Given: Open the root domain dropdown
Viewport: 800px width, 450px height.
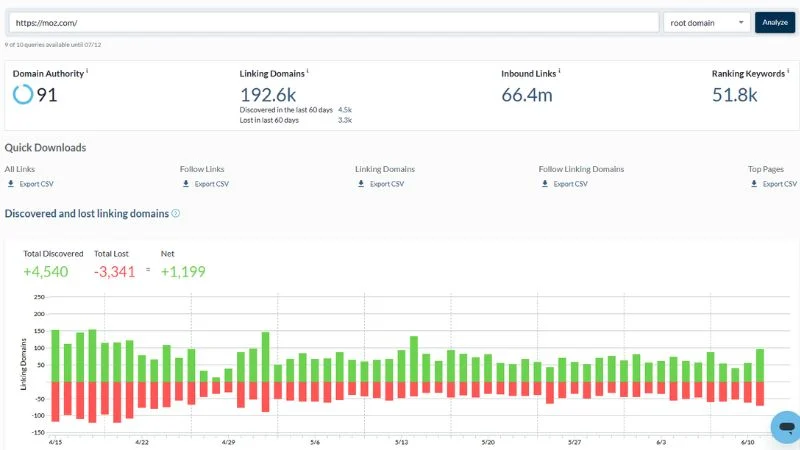Looking at the screenshot, I should coord(706,23).
